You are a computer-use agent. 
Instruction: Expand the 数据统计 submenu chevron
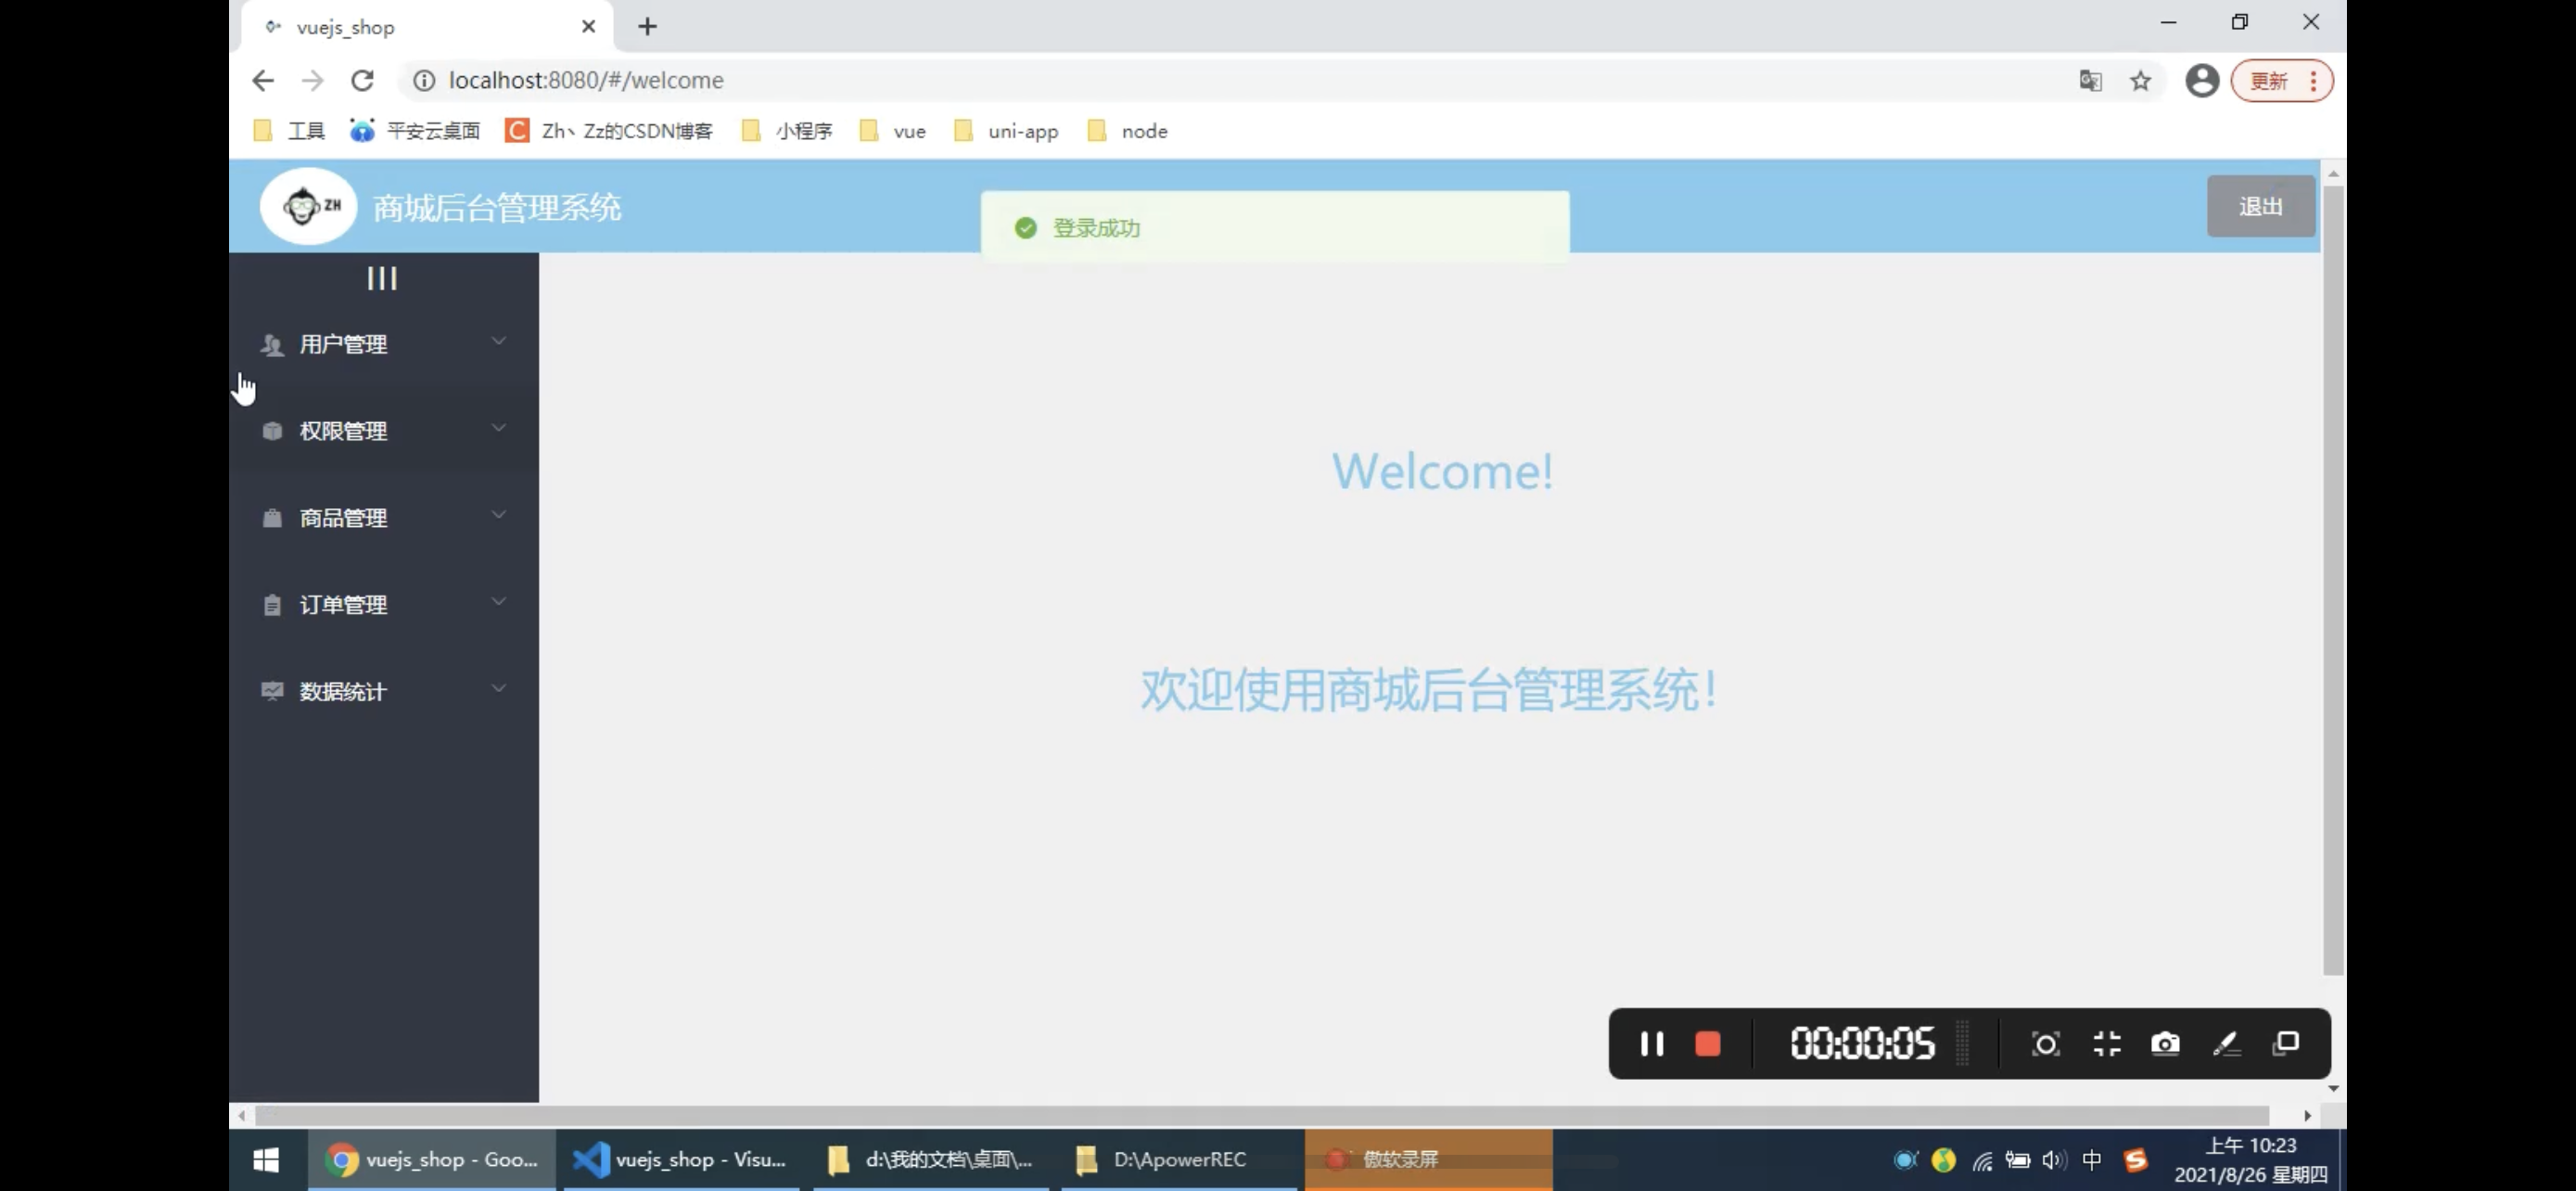499,689
